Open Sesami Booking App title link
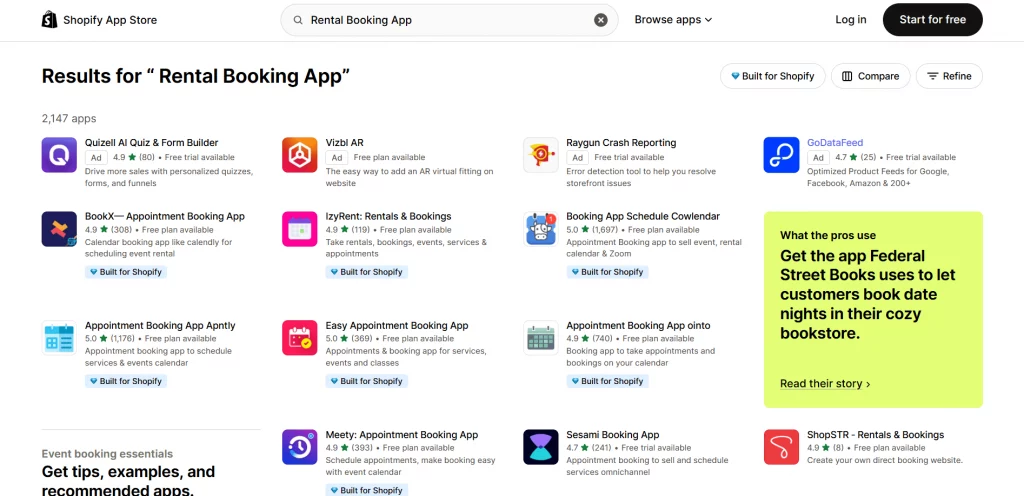 (613, 435)
